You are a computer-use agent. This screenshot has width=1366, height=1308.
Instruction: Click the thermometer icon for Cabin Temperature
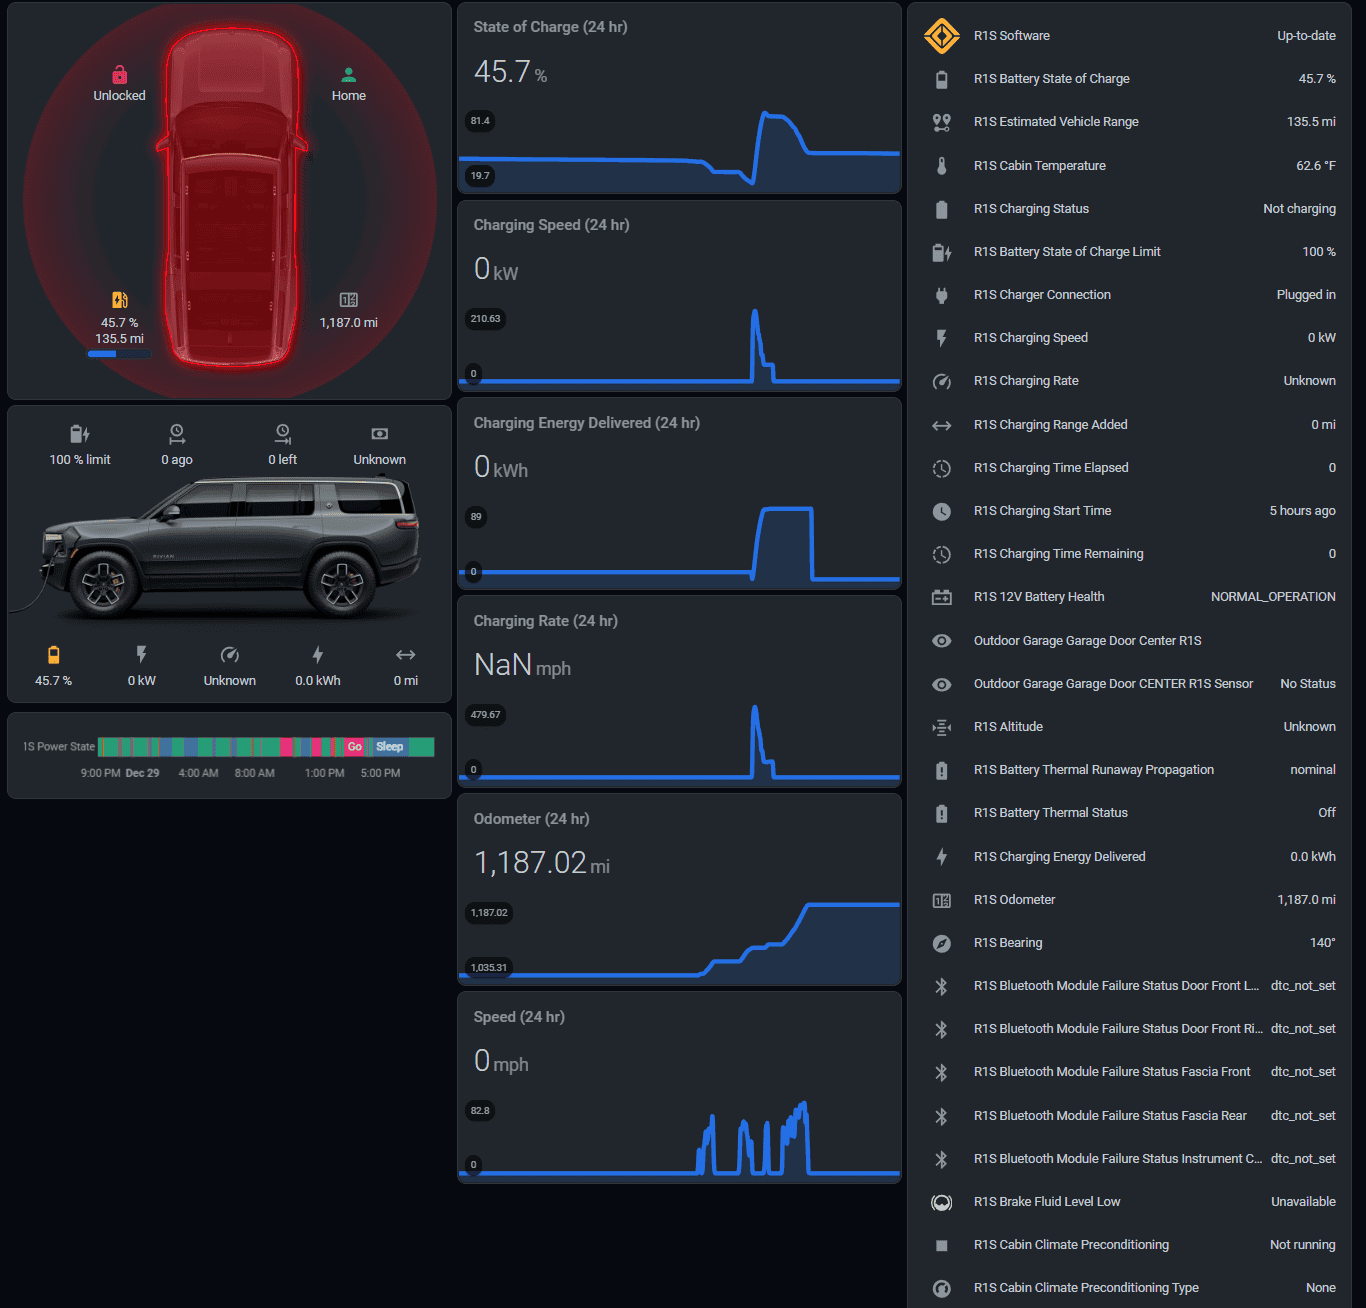(x=942, y=166)
